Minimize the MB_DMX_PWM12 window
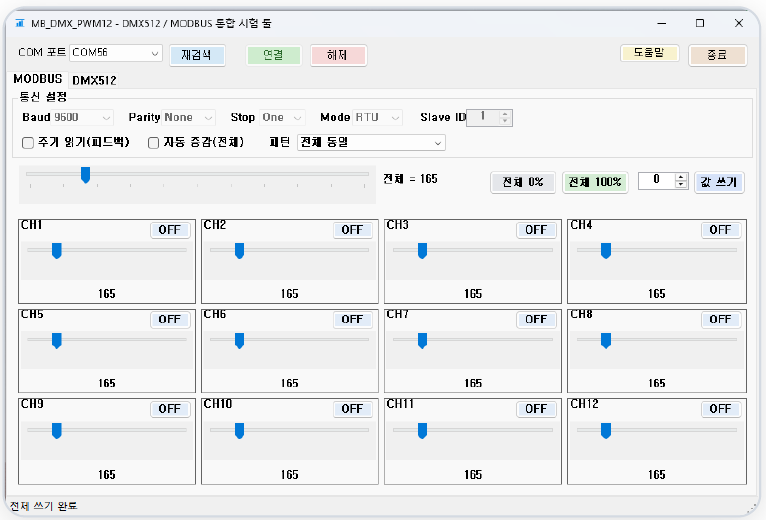 point(662,23)
